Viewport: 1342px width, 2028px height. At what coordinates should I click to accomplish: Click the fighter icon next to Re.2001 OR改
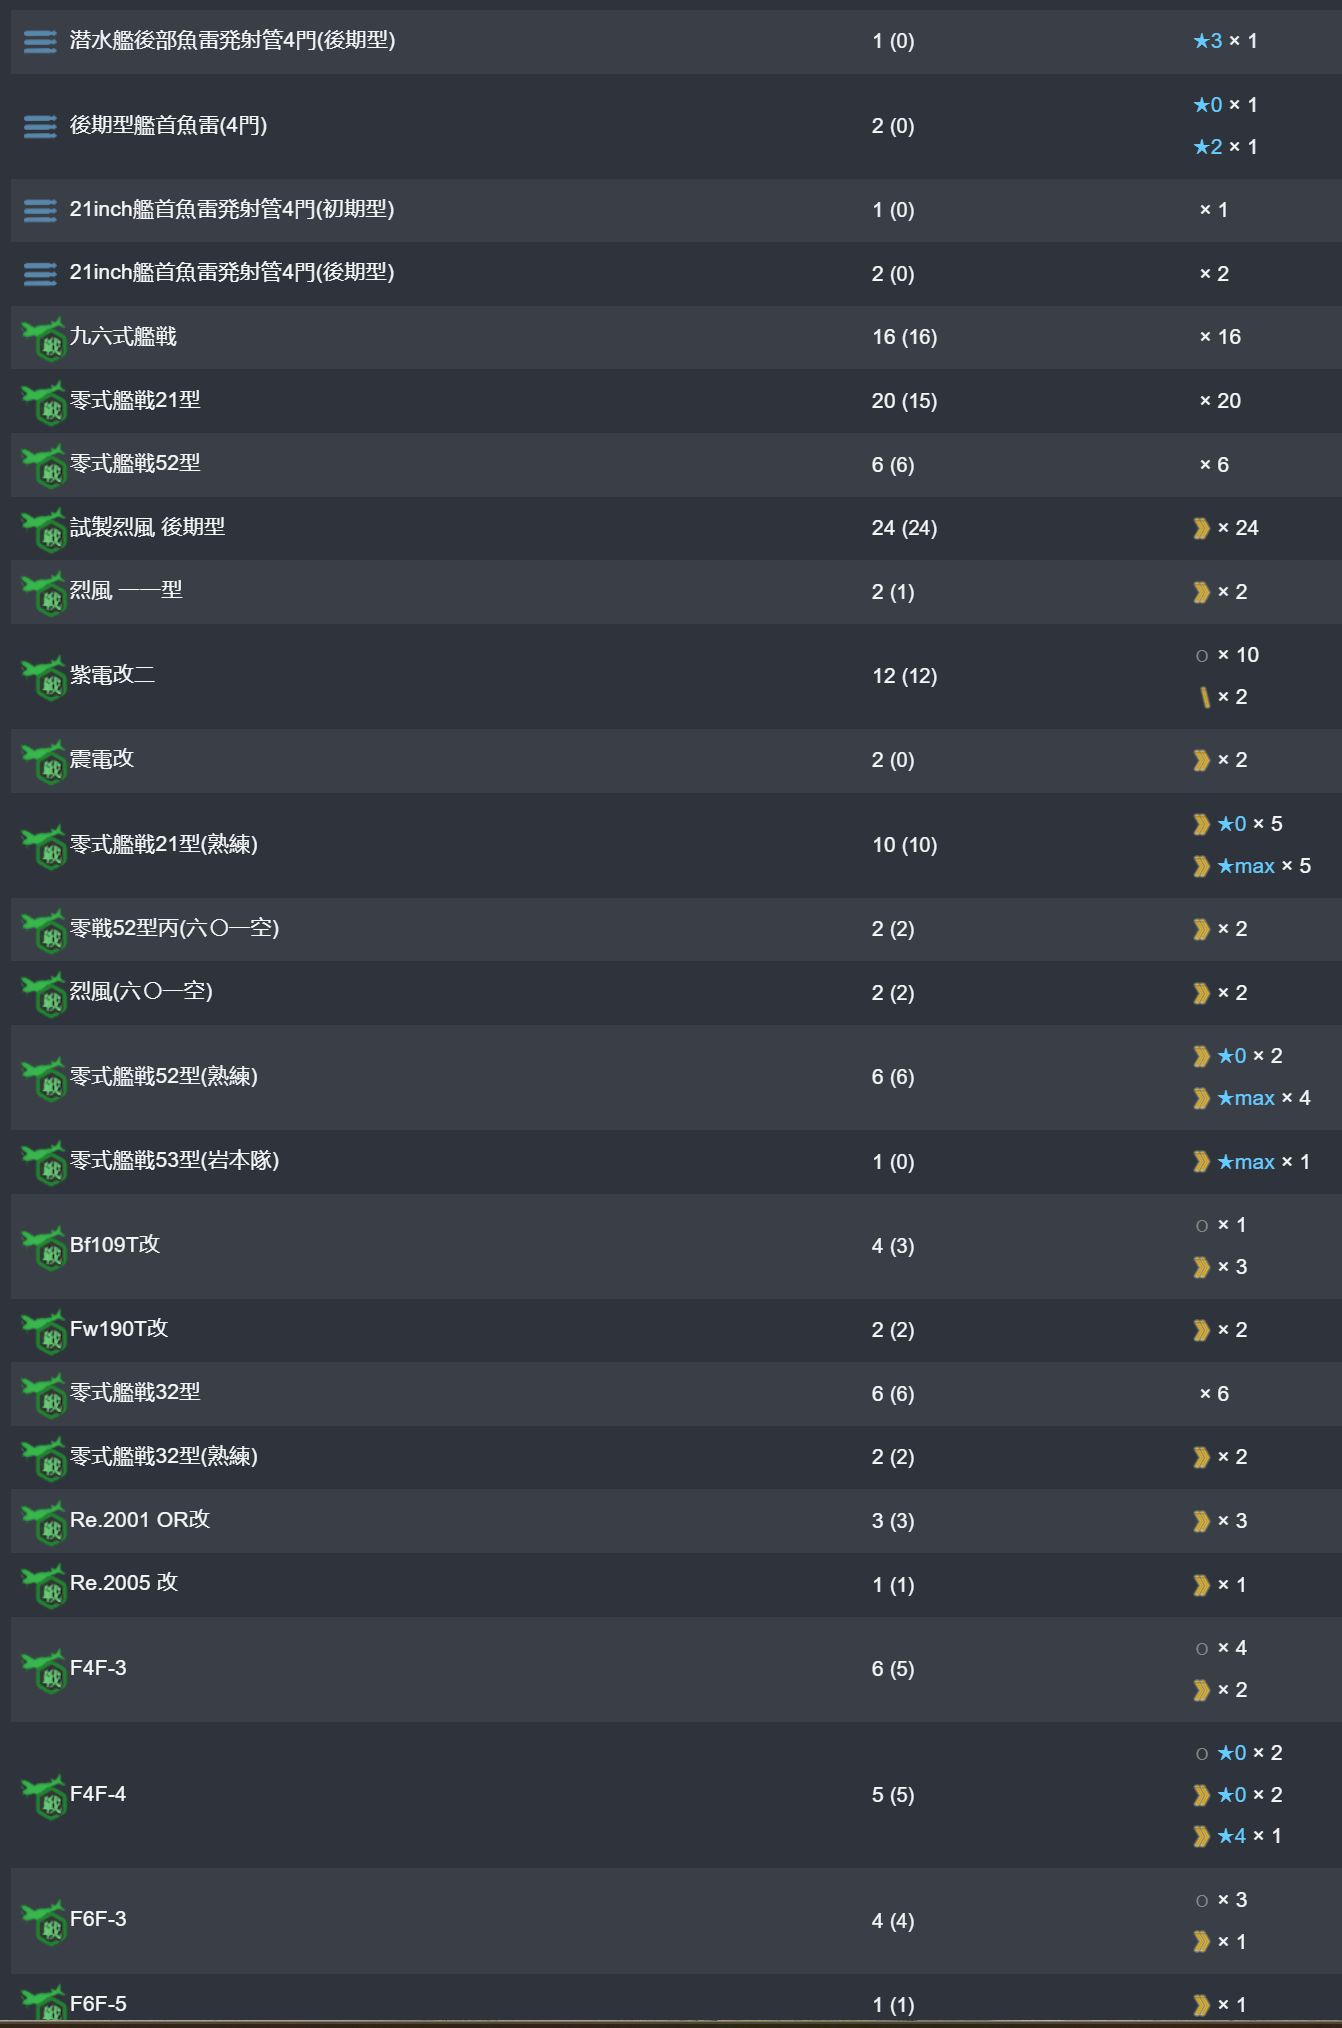[x=44, y=1523]
